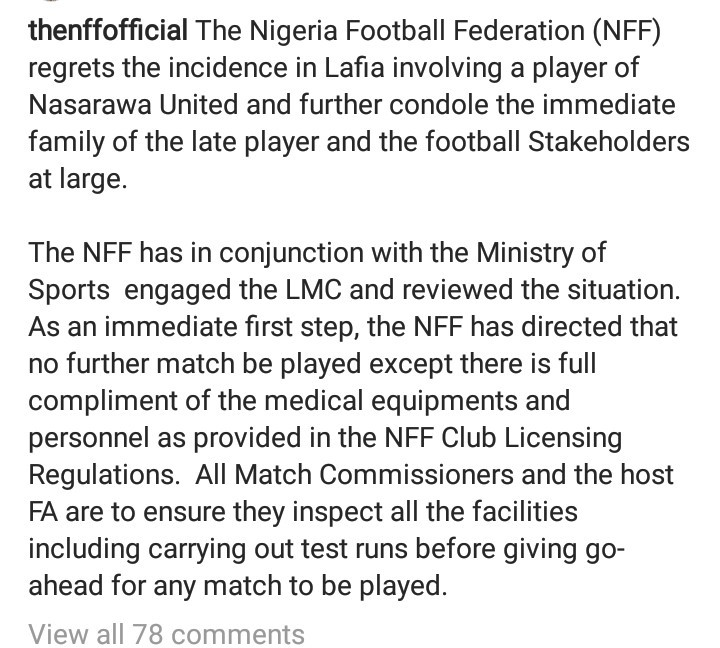Click the "(NFF)" abbreviation in first line
Image resolution: width=720 pixels, height=648 pixels.
(626, 31)
